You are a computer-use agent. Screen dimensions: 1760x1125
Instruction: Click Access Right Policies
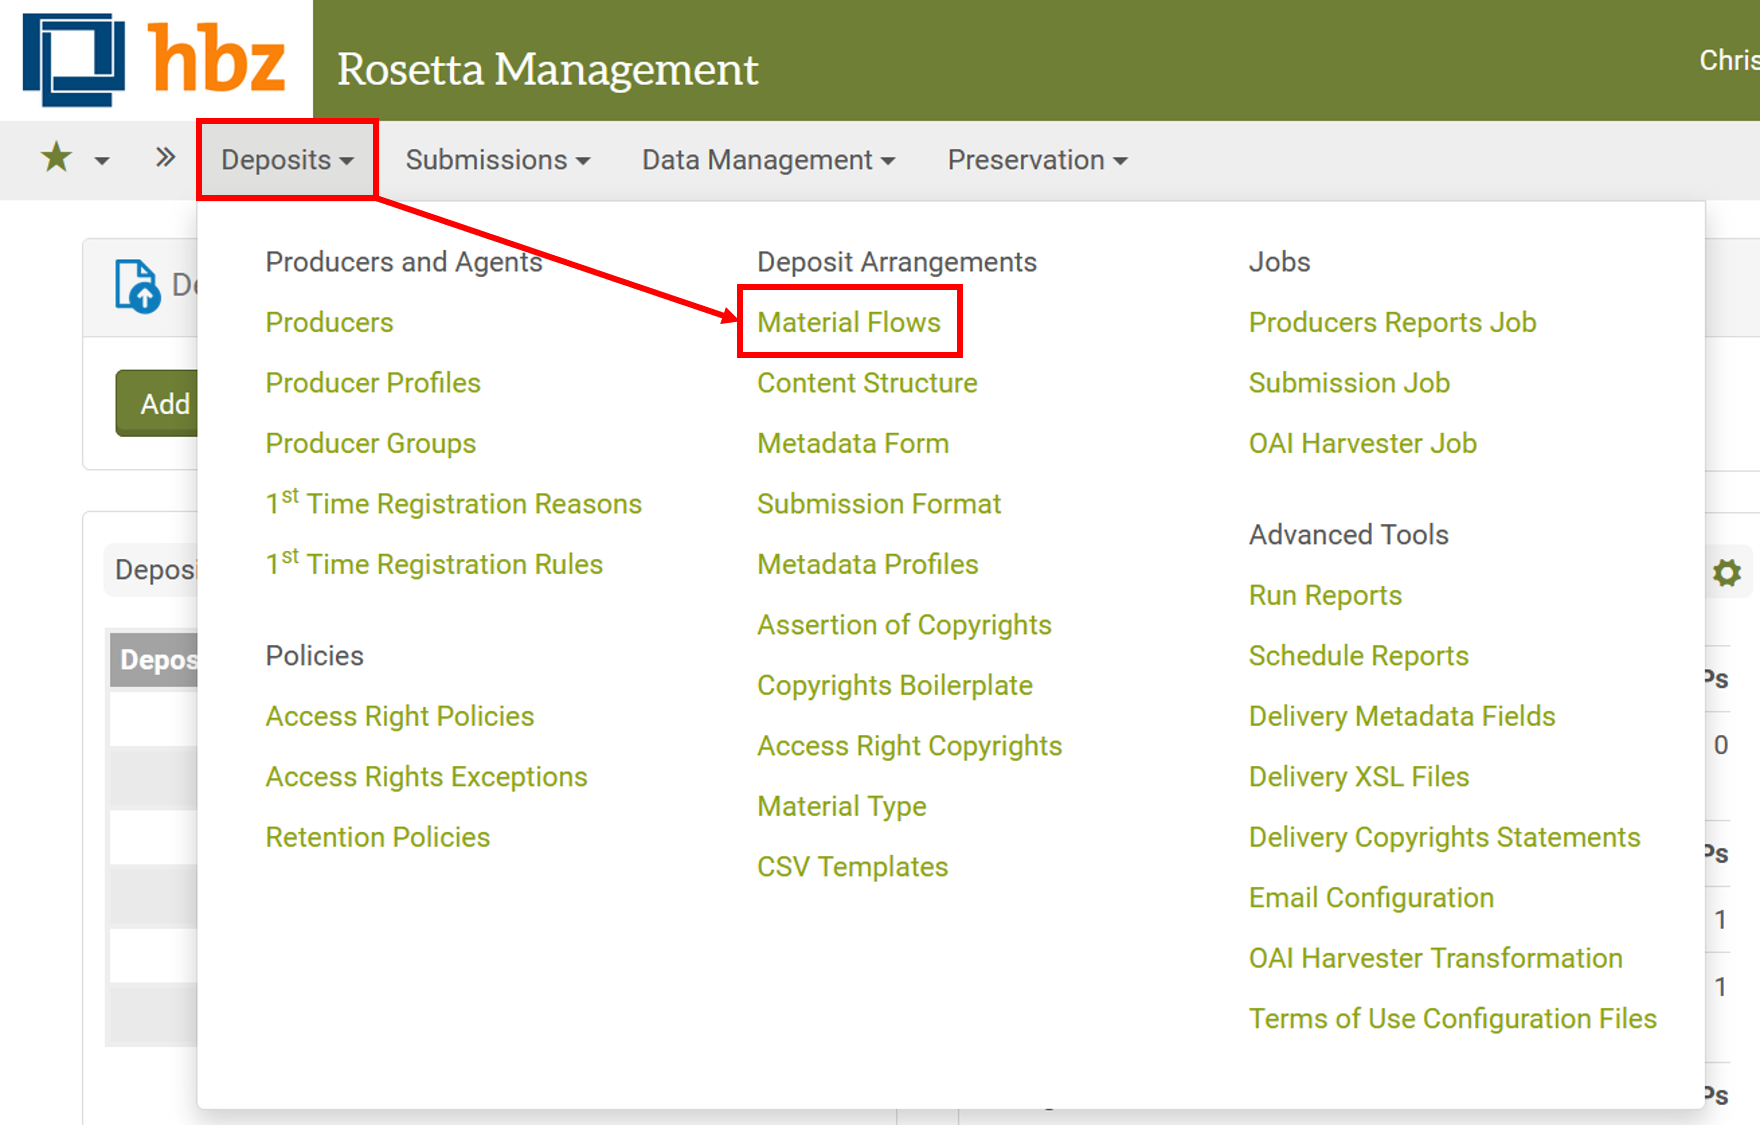coord(399,716)
